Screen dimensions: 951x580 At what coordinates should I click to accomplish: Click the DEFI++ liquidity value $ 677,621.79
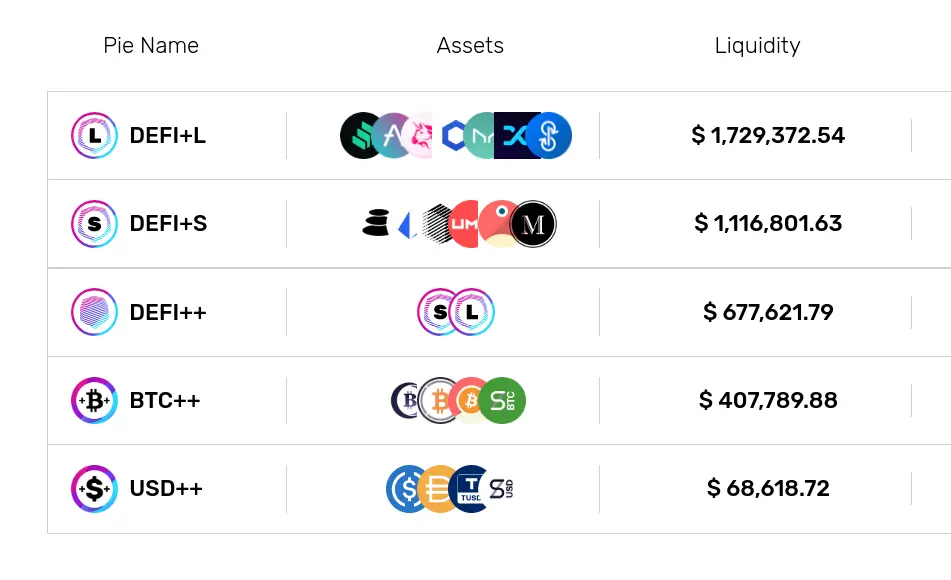768,312
